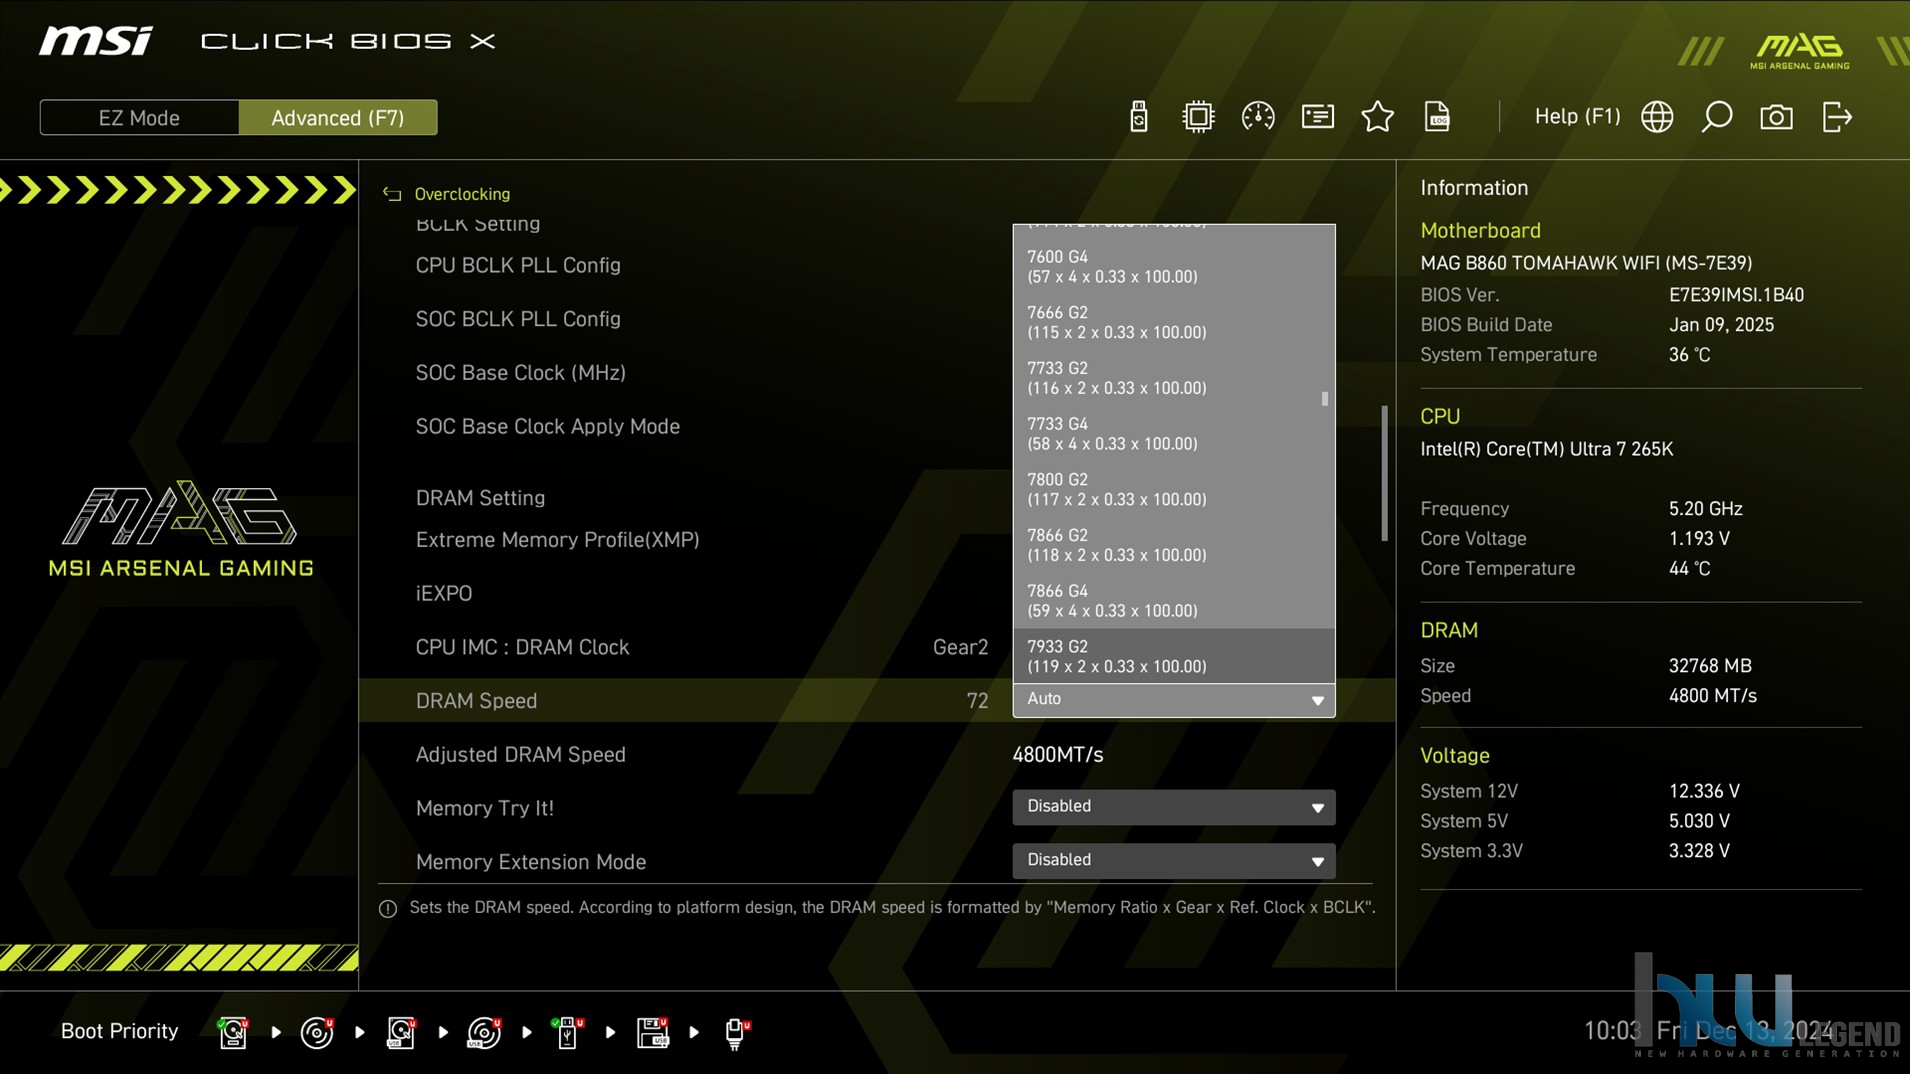Open the speedometer overclocking icon

(x=1257, y=117)
